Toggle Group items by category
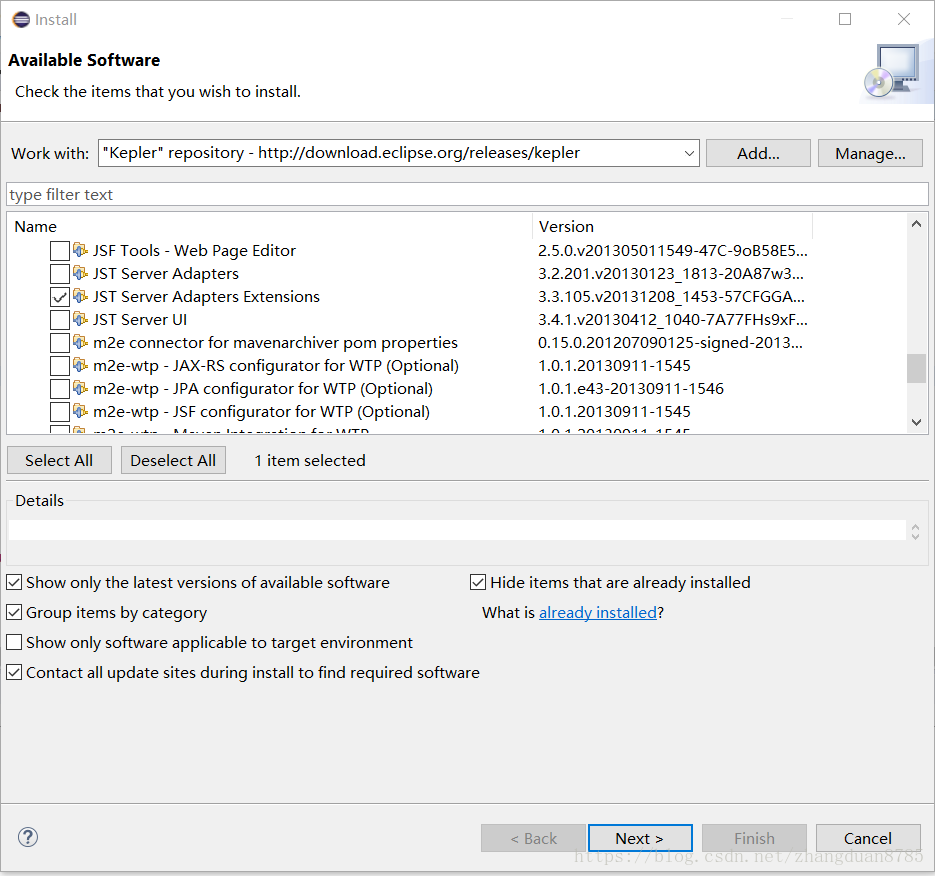Image resolution: width=935 pixels, height=876 pixels. [x=14, y=612]
